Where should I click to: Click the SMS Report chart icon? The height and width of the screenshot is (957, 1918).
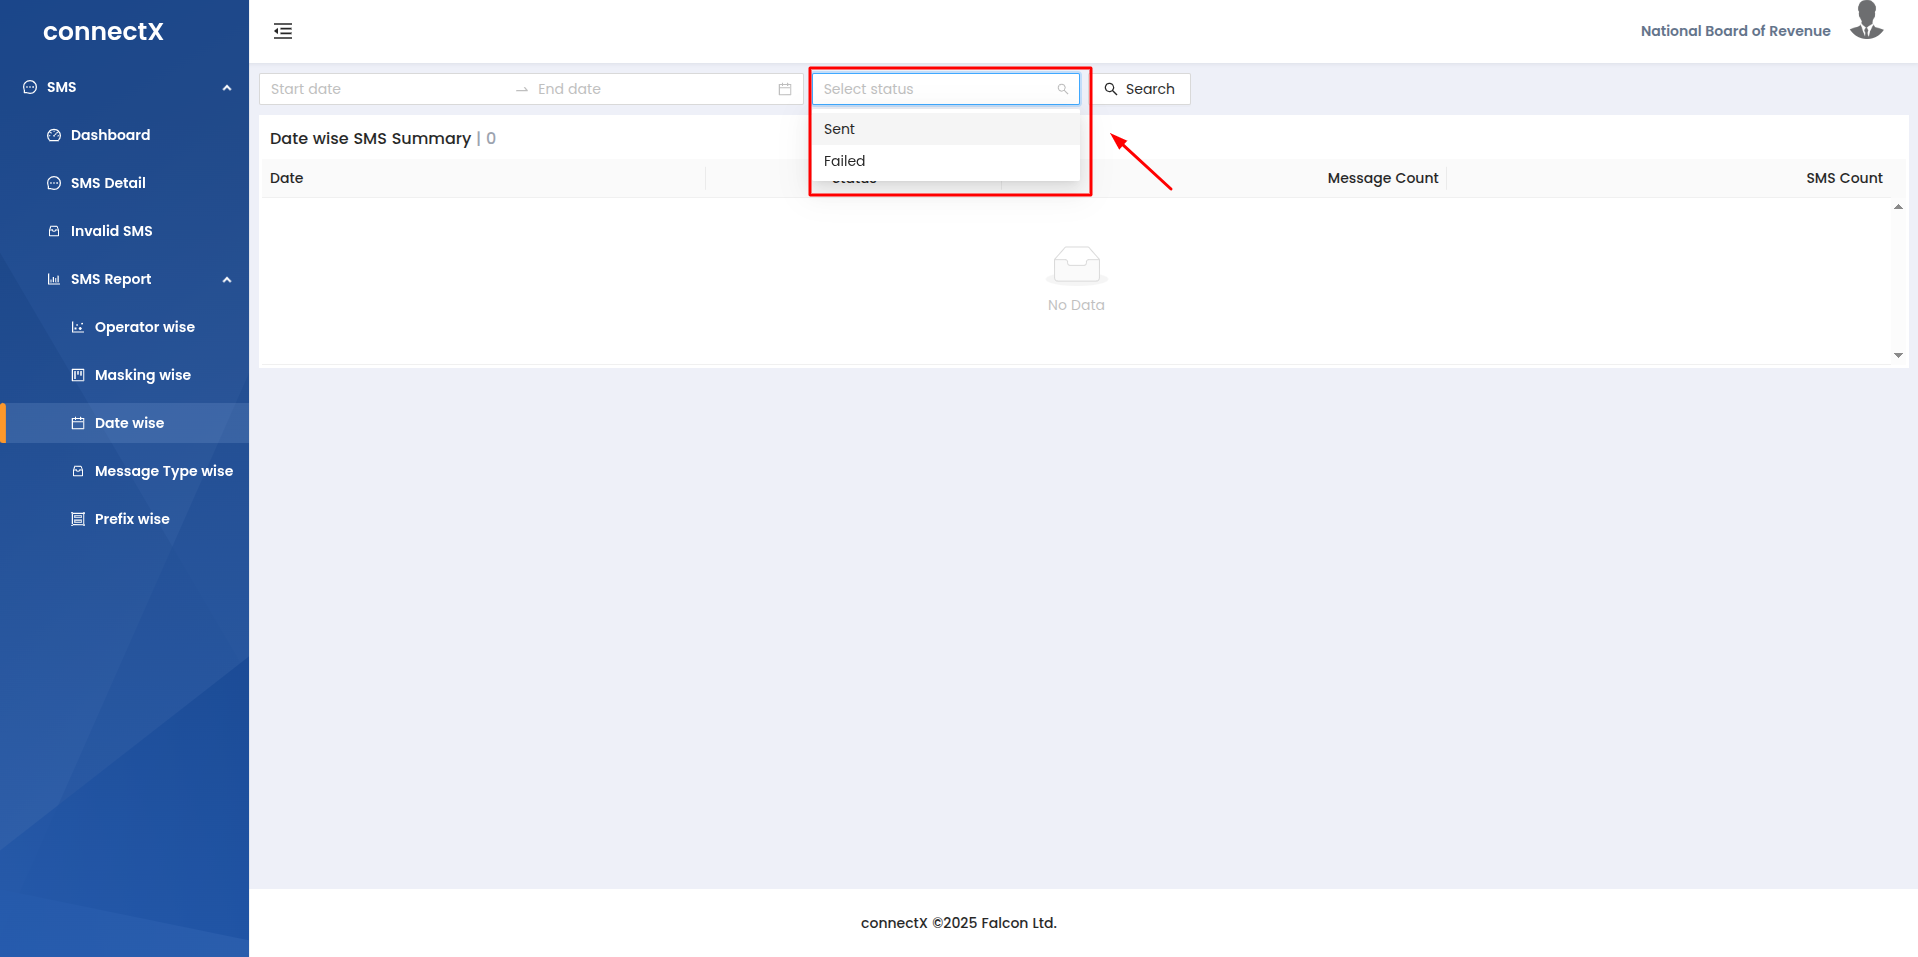[x=54, y=279]
